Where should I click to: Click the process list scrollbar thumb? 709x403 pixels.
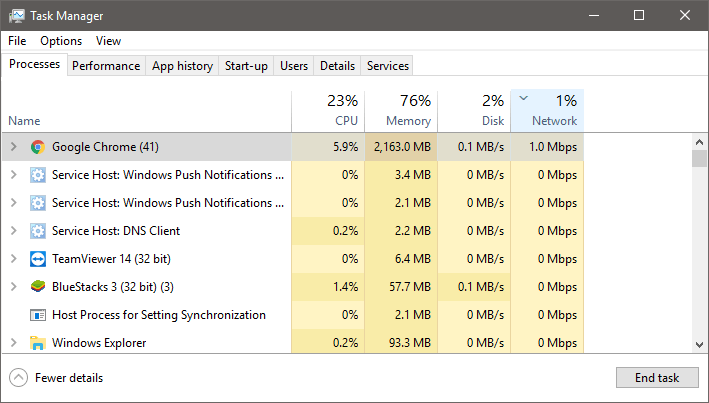(700, 159)
